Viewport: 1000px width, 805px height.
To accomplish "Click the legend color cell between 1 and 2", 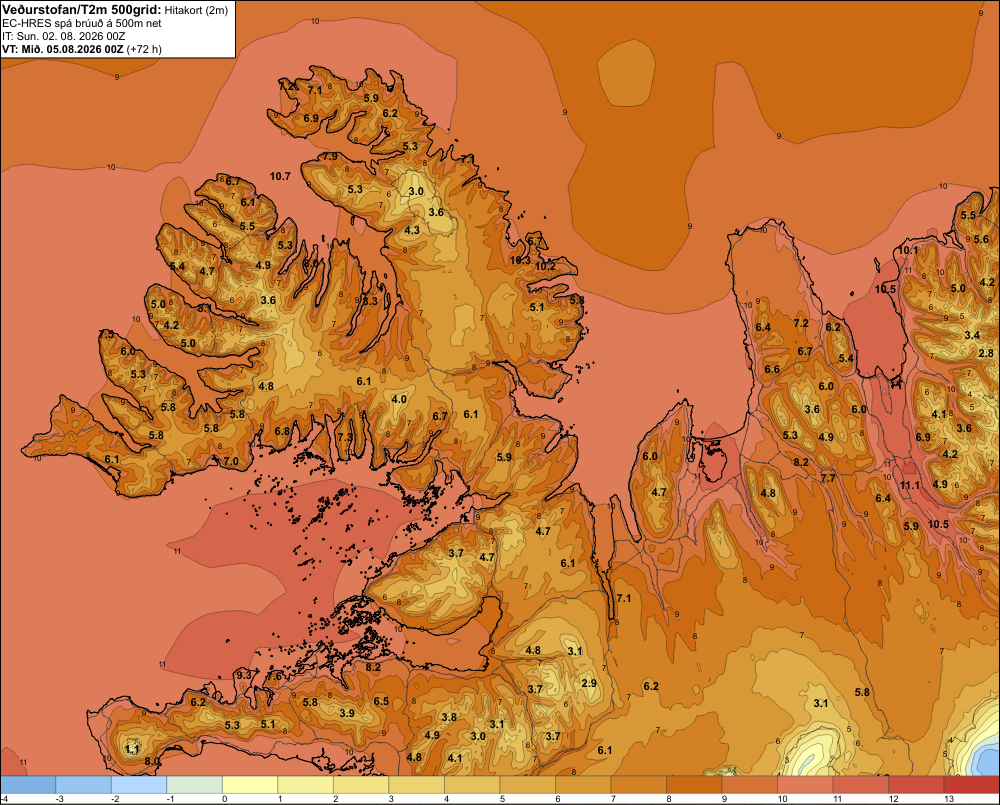I will coord(305,785).
